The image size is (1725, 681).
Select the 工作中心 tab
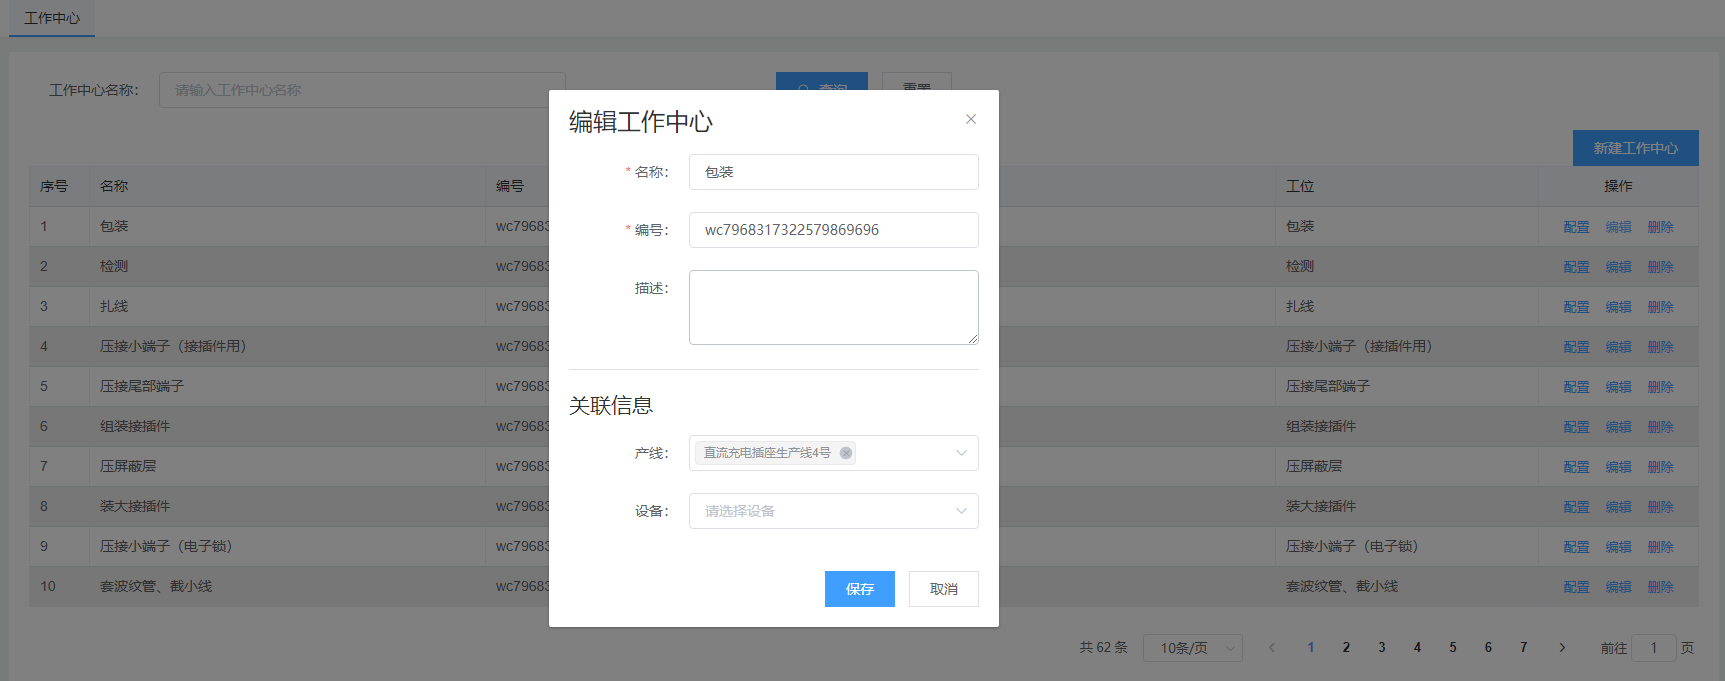(52, 18)
